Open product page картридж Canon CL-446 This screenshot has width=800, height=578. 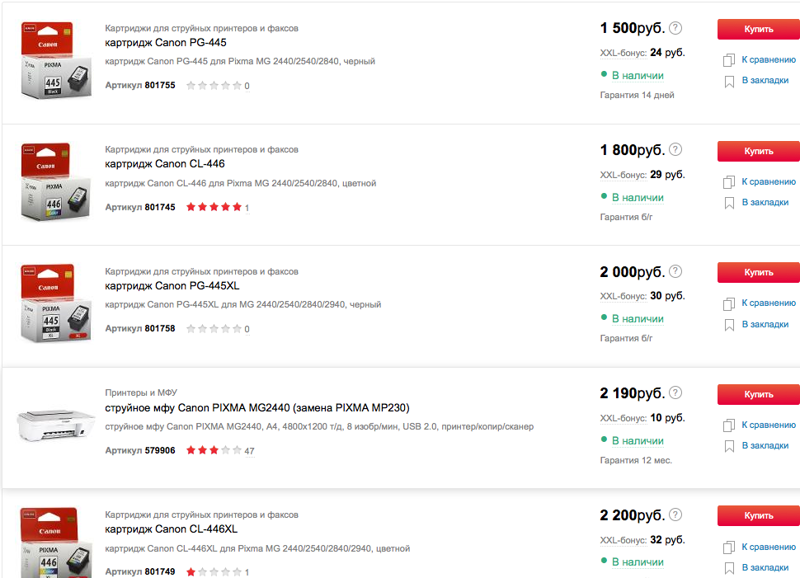coord(164,164)
